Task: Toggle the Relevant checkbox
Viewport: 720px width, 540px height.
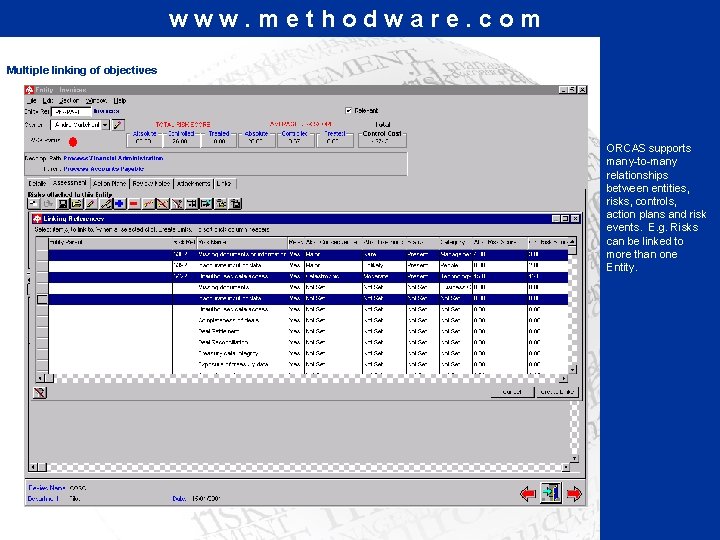Action: 348,111
